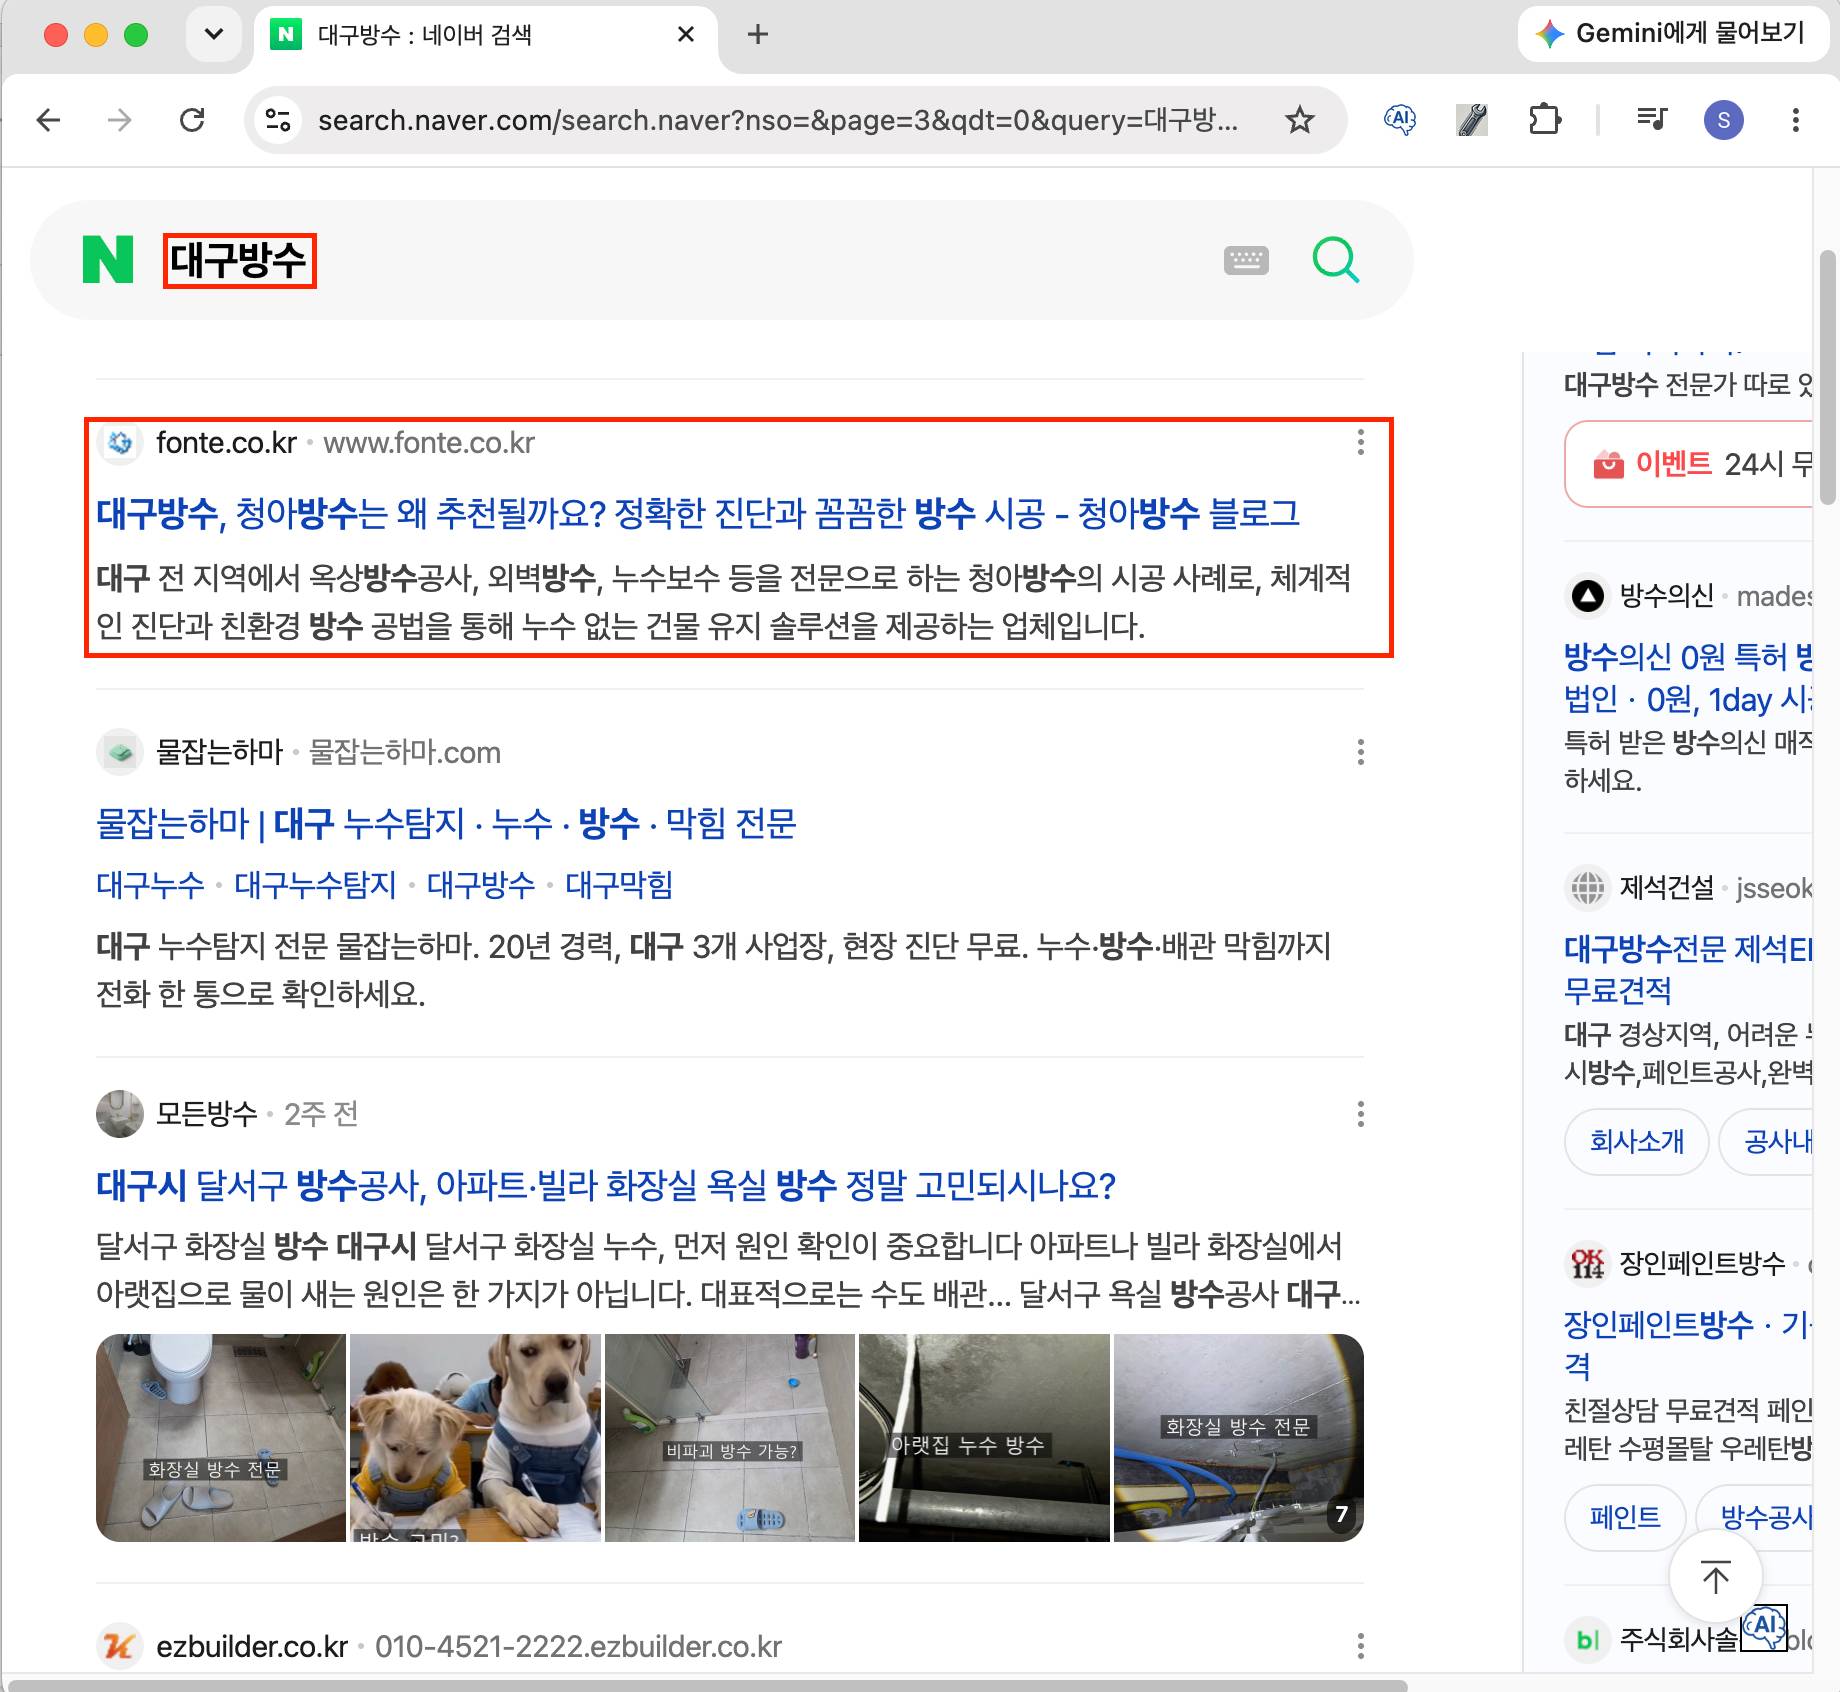Close the 대구방수 네이버 검색 tab
The height and width of the screenshot is (1692, 1840).
(686, 34)
